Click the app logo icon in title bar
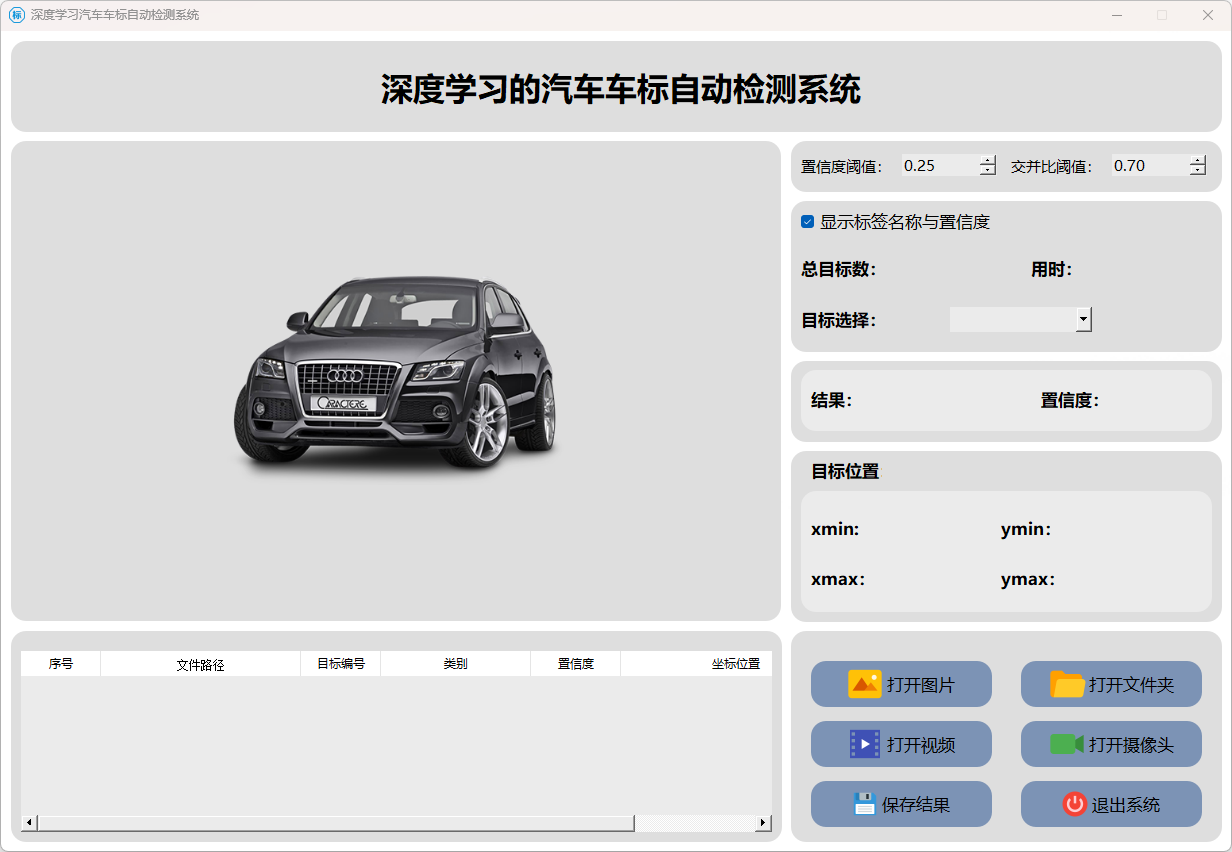The height and width of the screenshot is (852, 1232). point(16,15)
